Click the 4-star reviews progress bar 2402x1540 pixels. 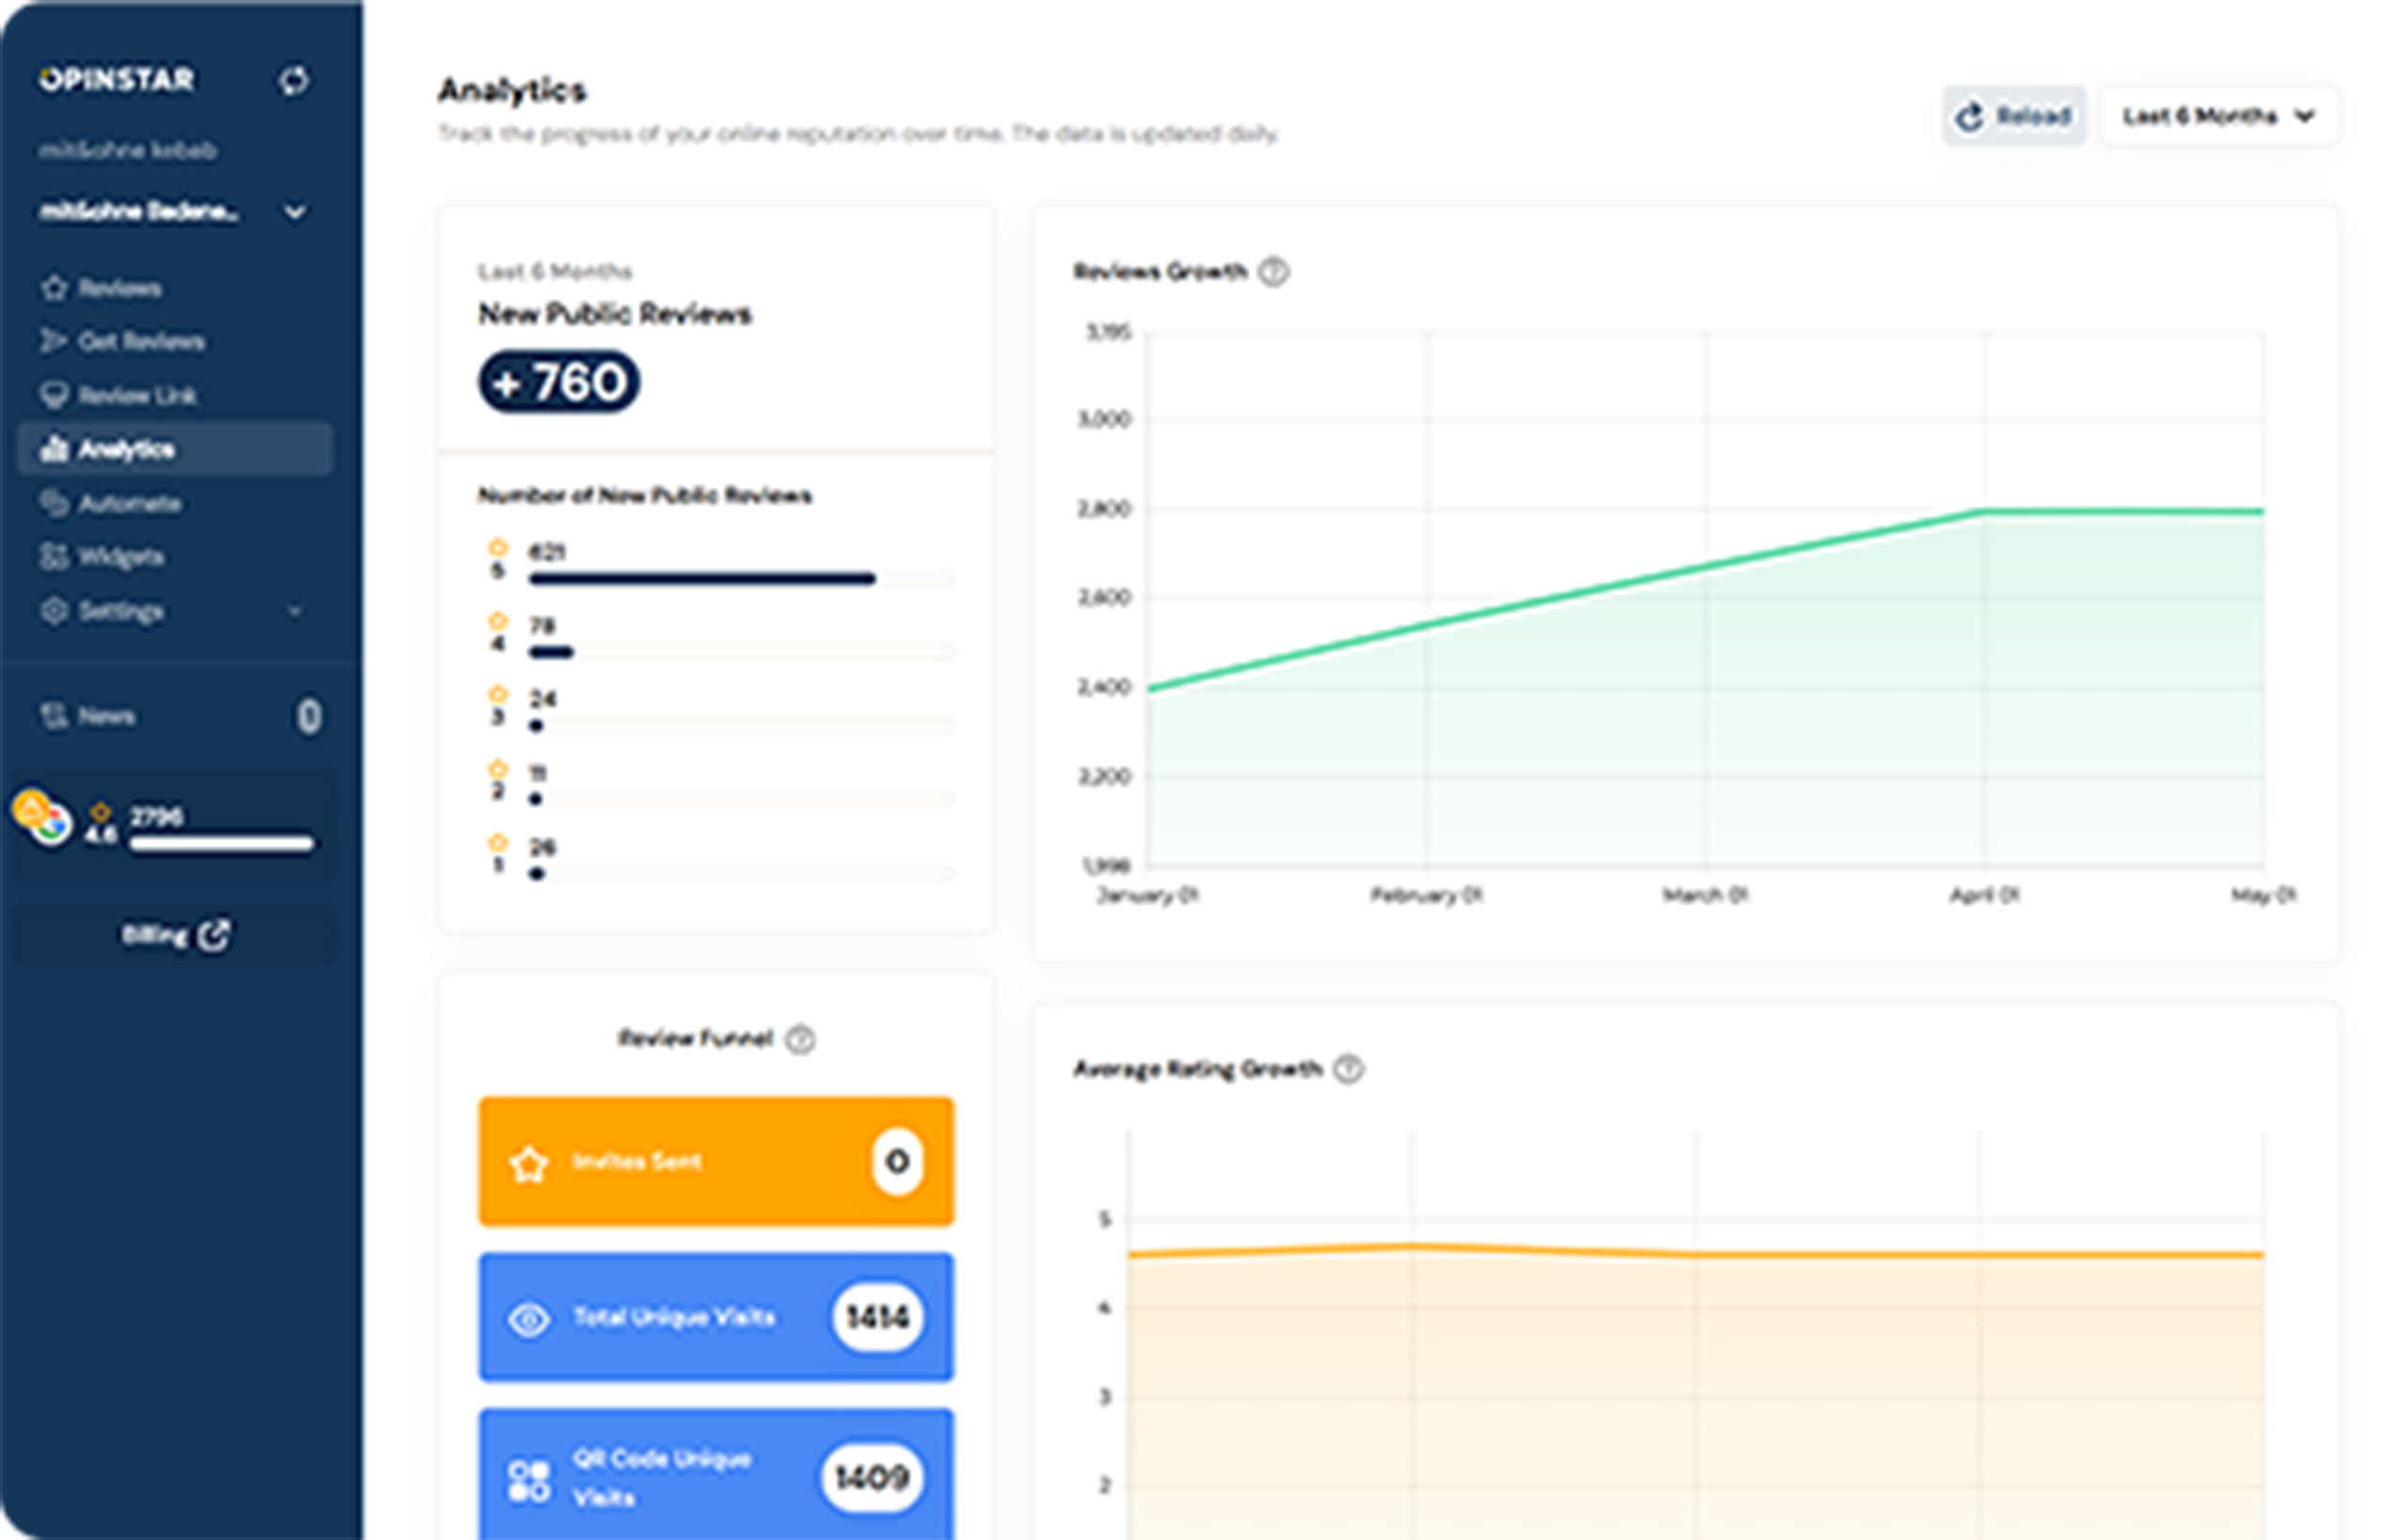741,652
